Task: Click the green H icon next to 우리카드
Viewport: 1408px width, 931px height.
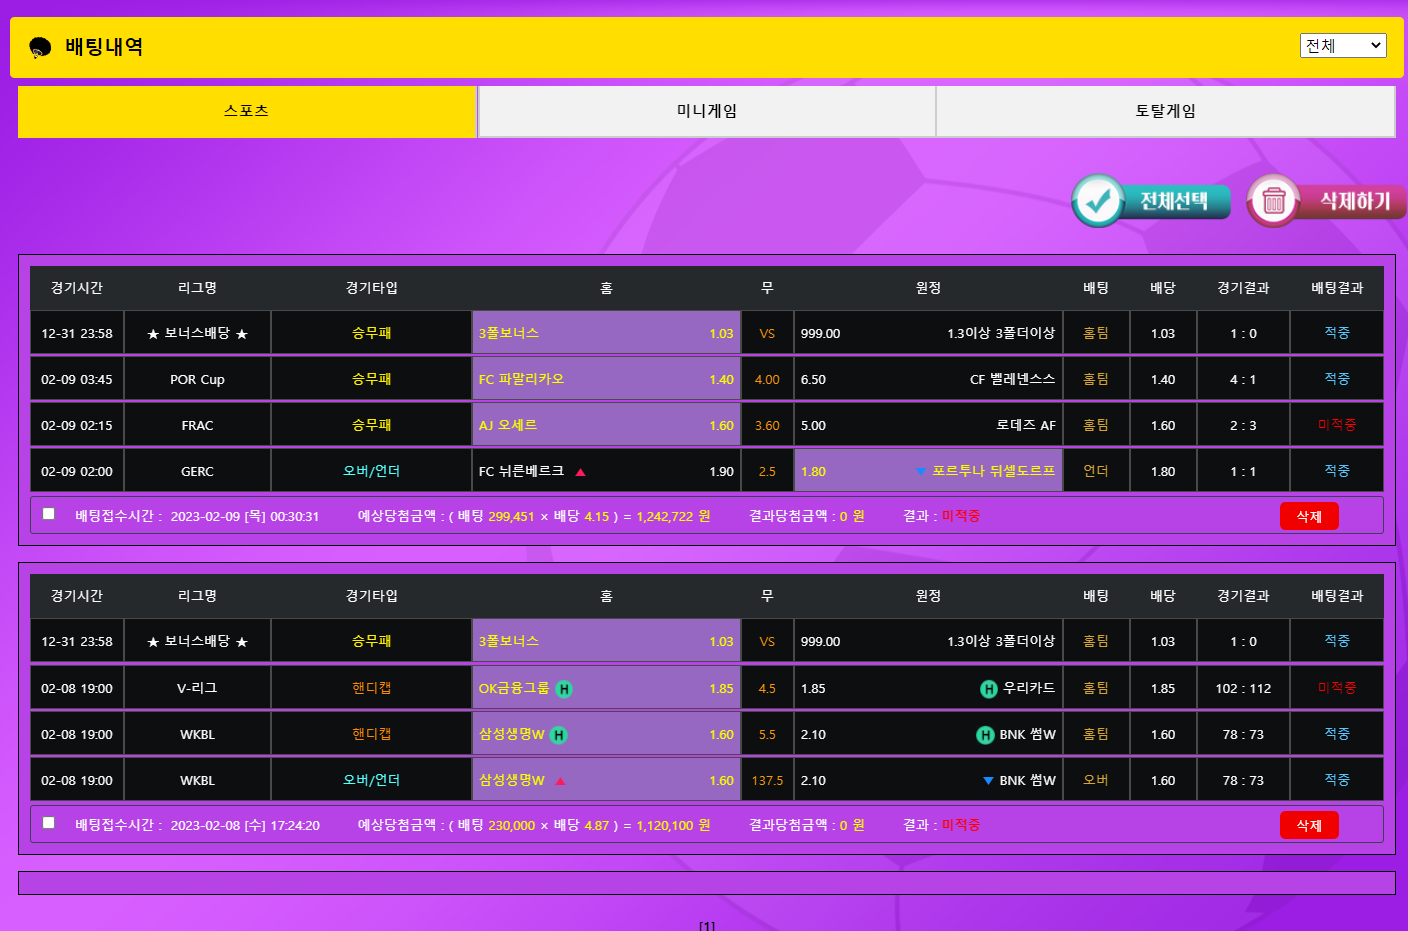Action: [988, 689]
